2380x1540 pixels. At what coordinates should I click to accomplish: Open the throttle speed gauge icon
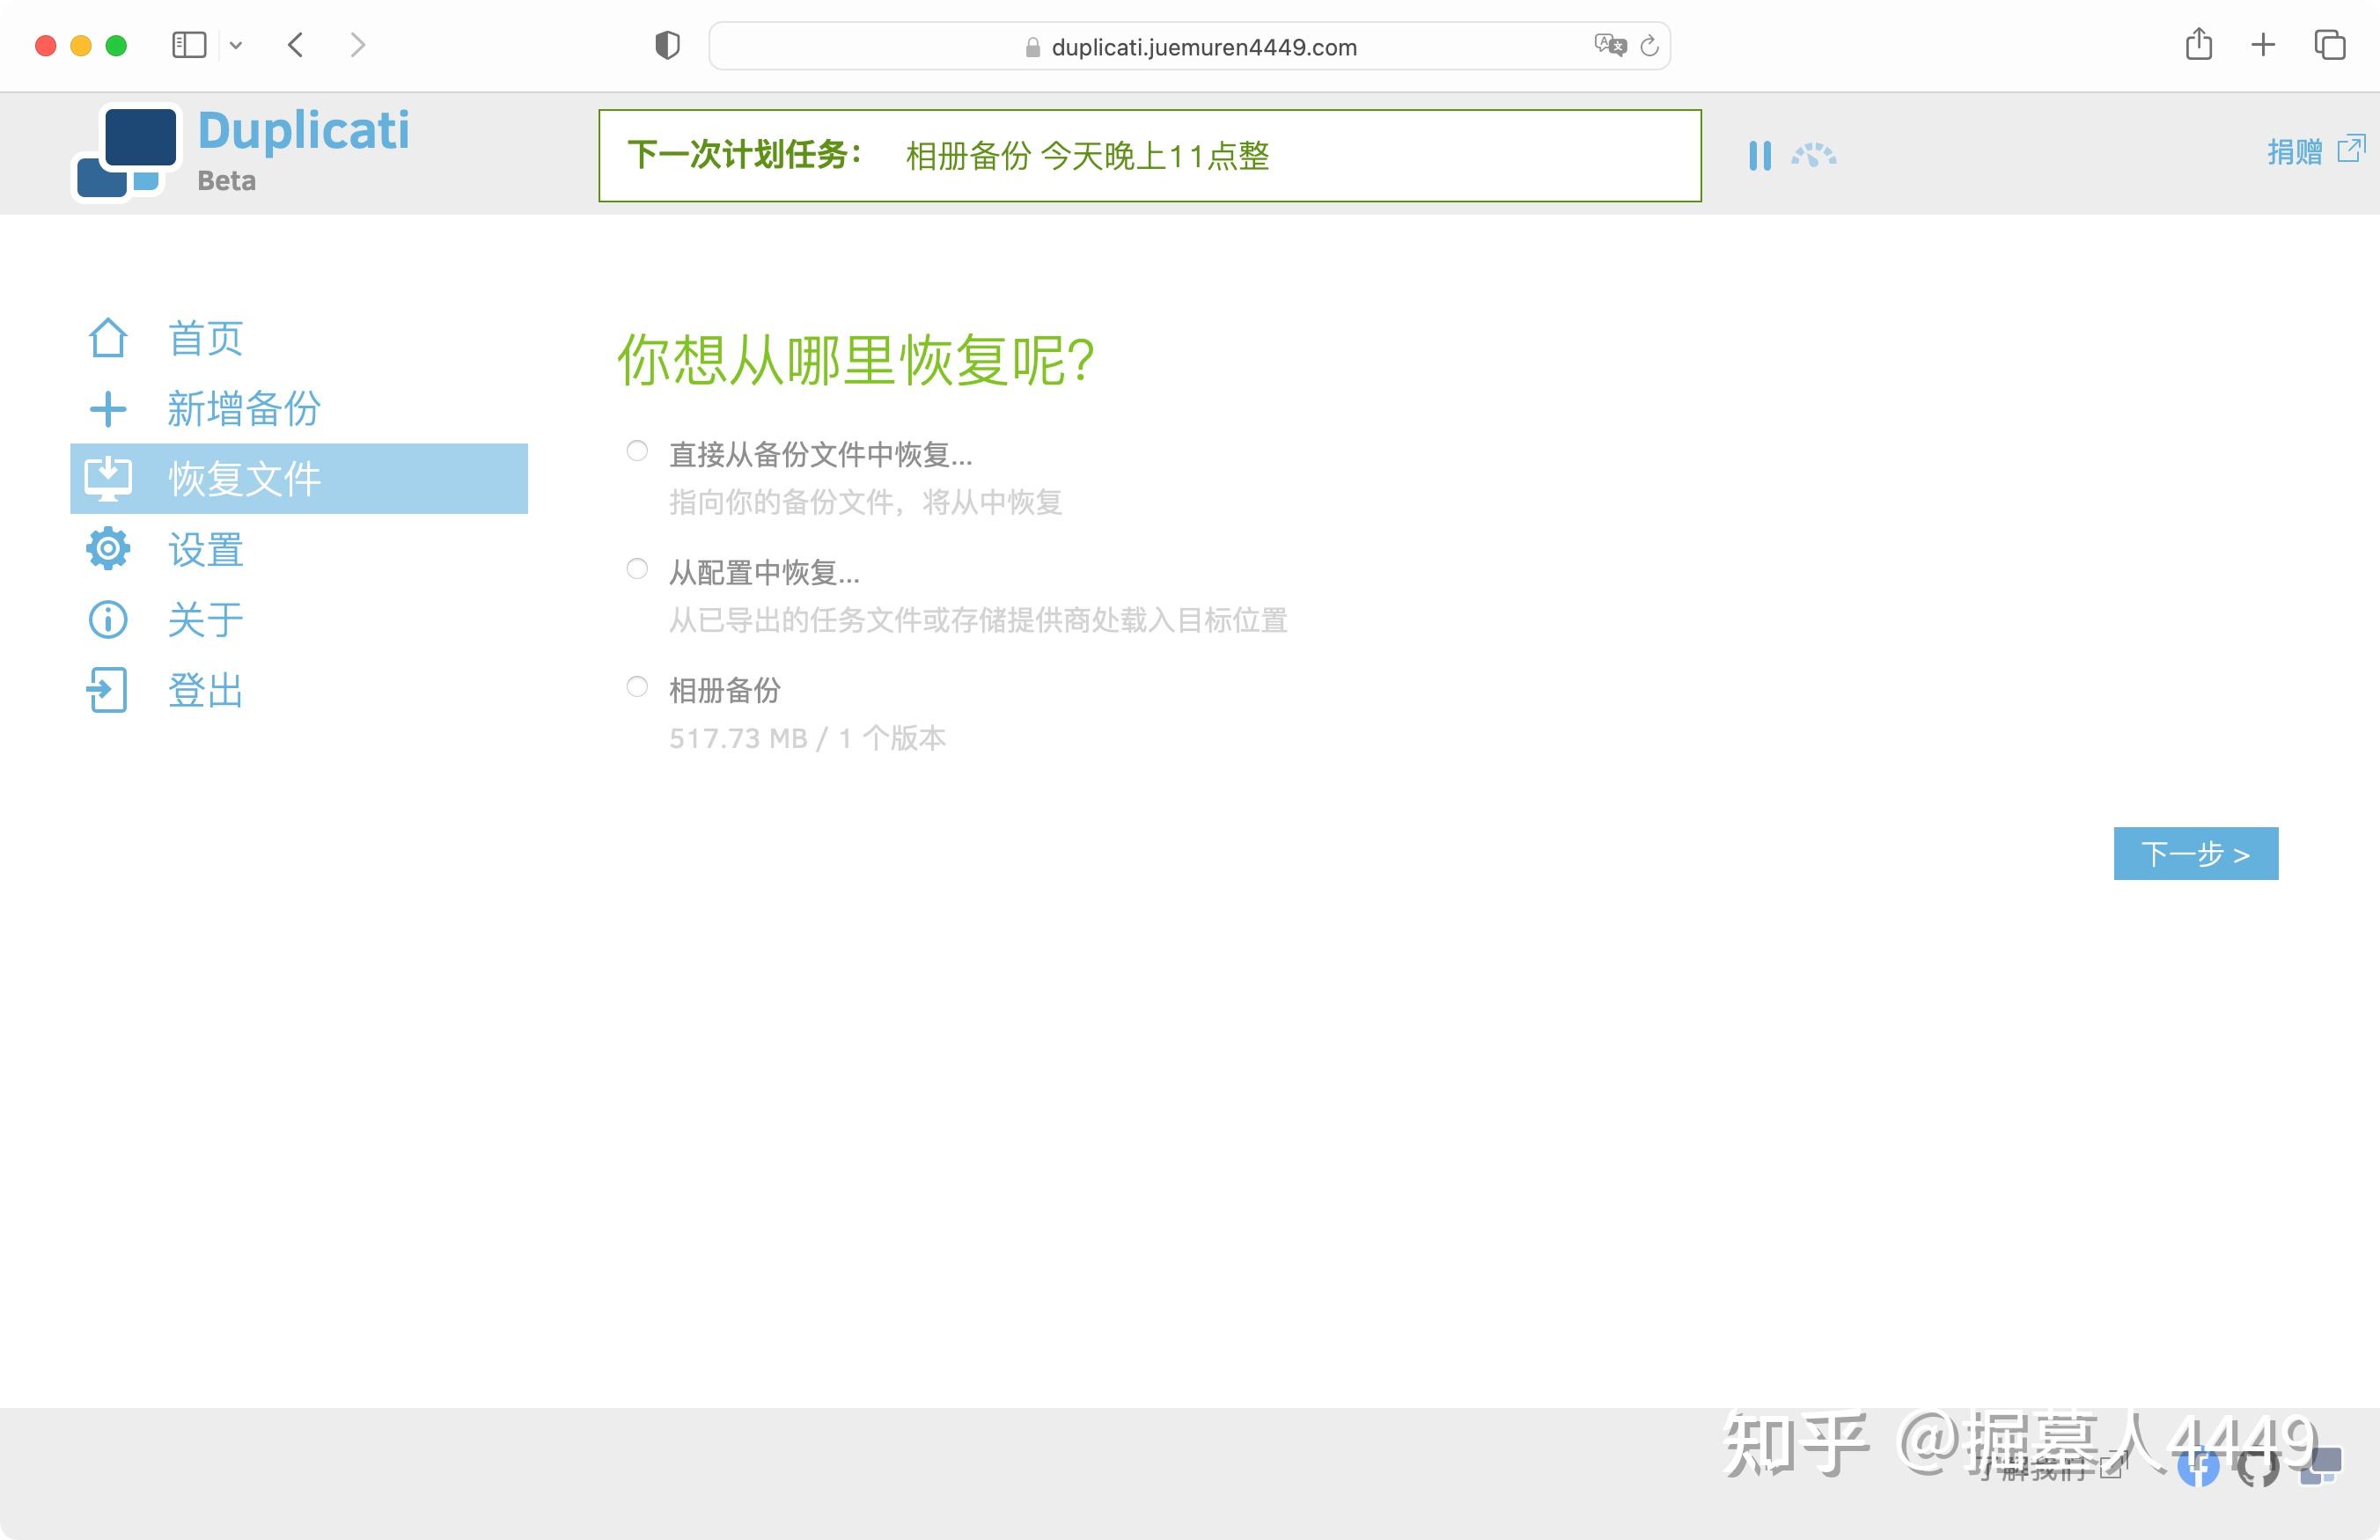click(x=1813, y=156)
